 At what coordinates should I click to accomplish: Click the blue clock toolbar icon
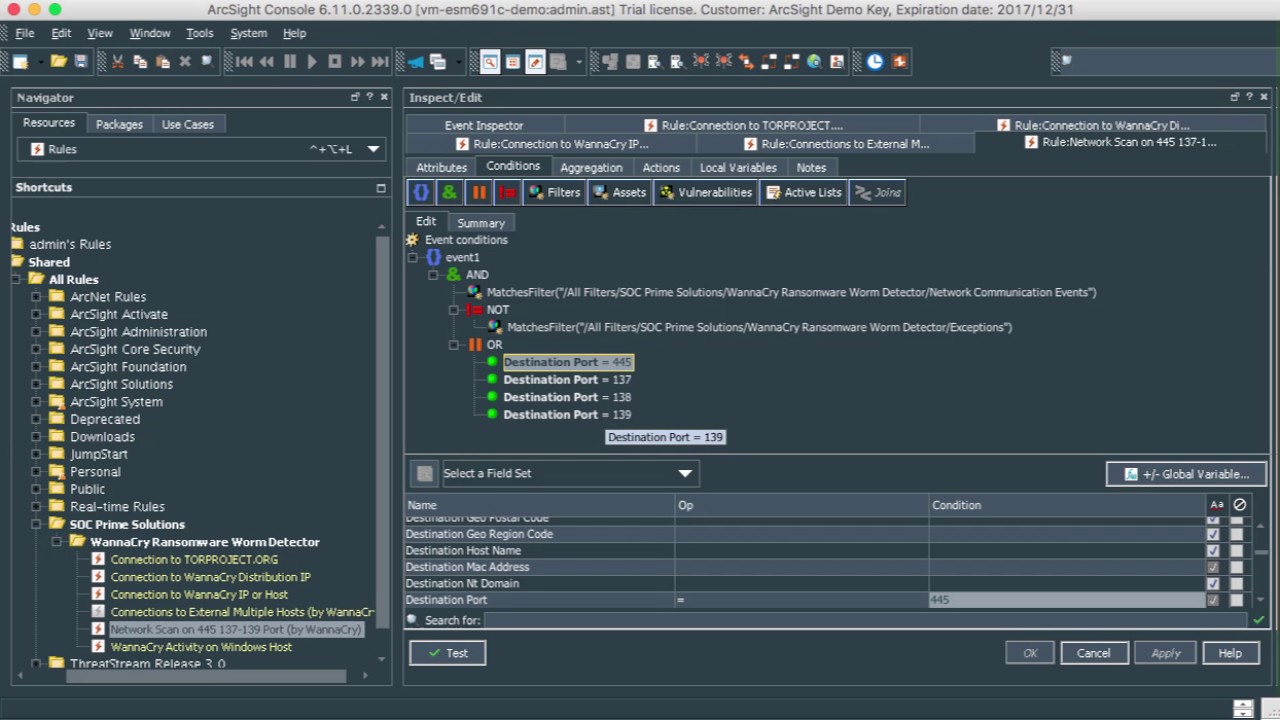(875, 61)
